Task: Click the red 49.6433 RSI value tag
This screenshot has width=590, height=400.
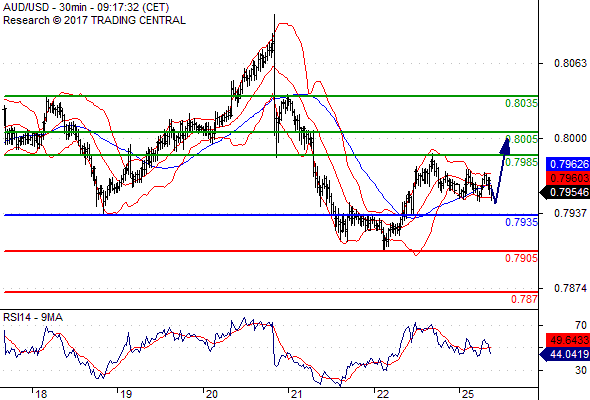Action: coord(568,340)
